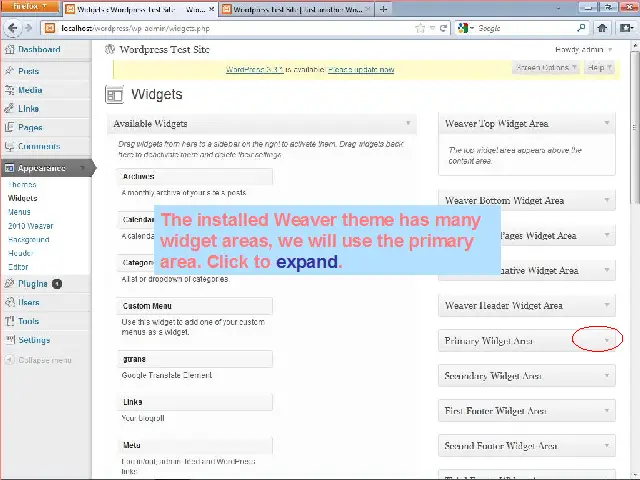The width and height of the screenshot is (640, 480).
Task: Click the browser back arrow button
Action: coord(12,28)
